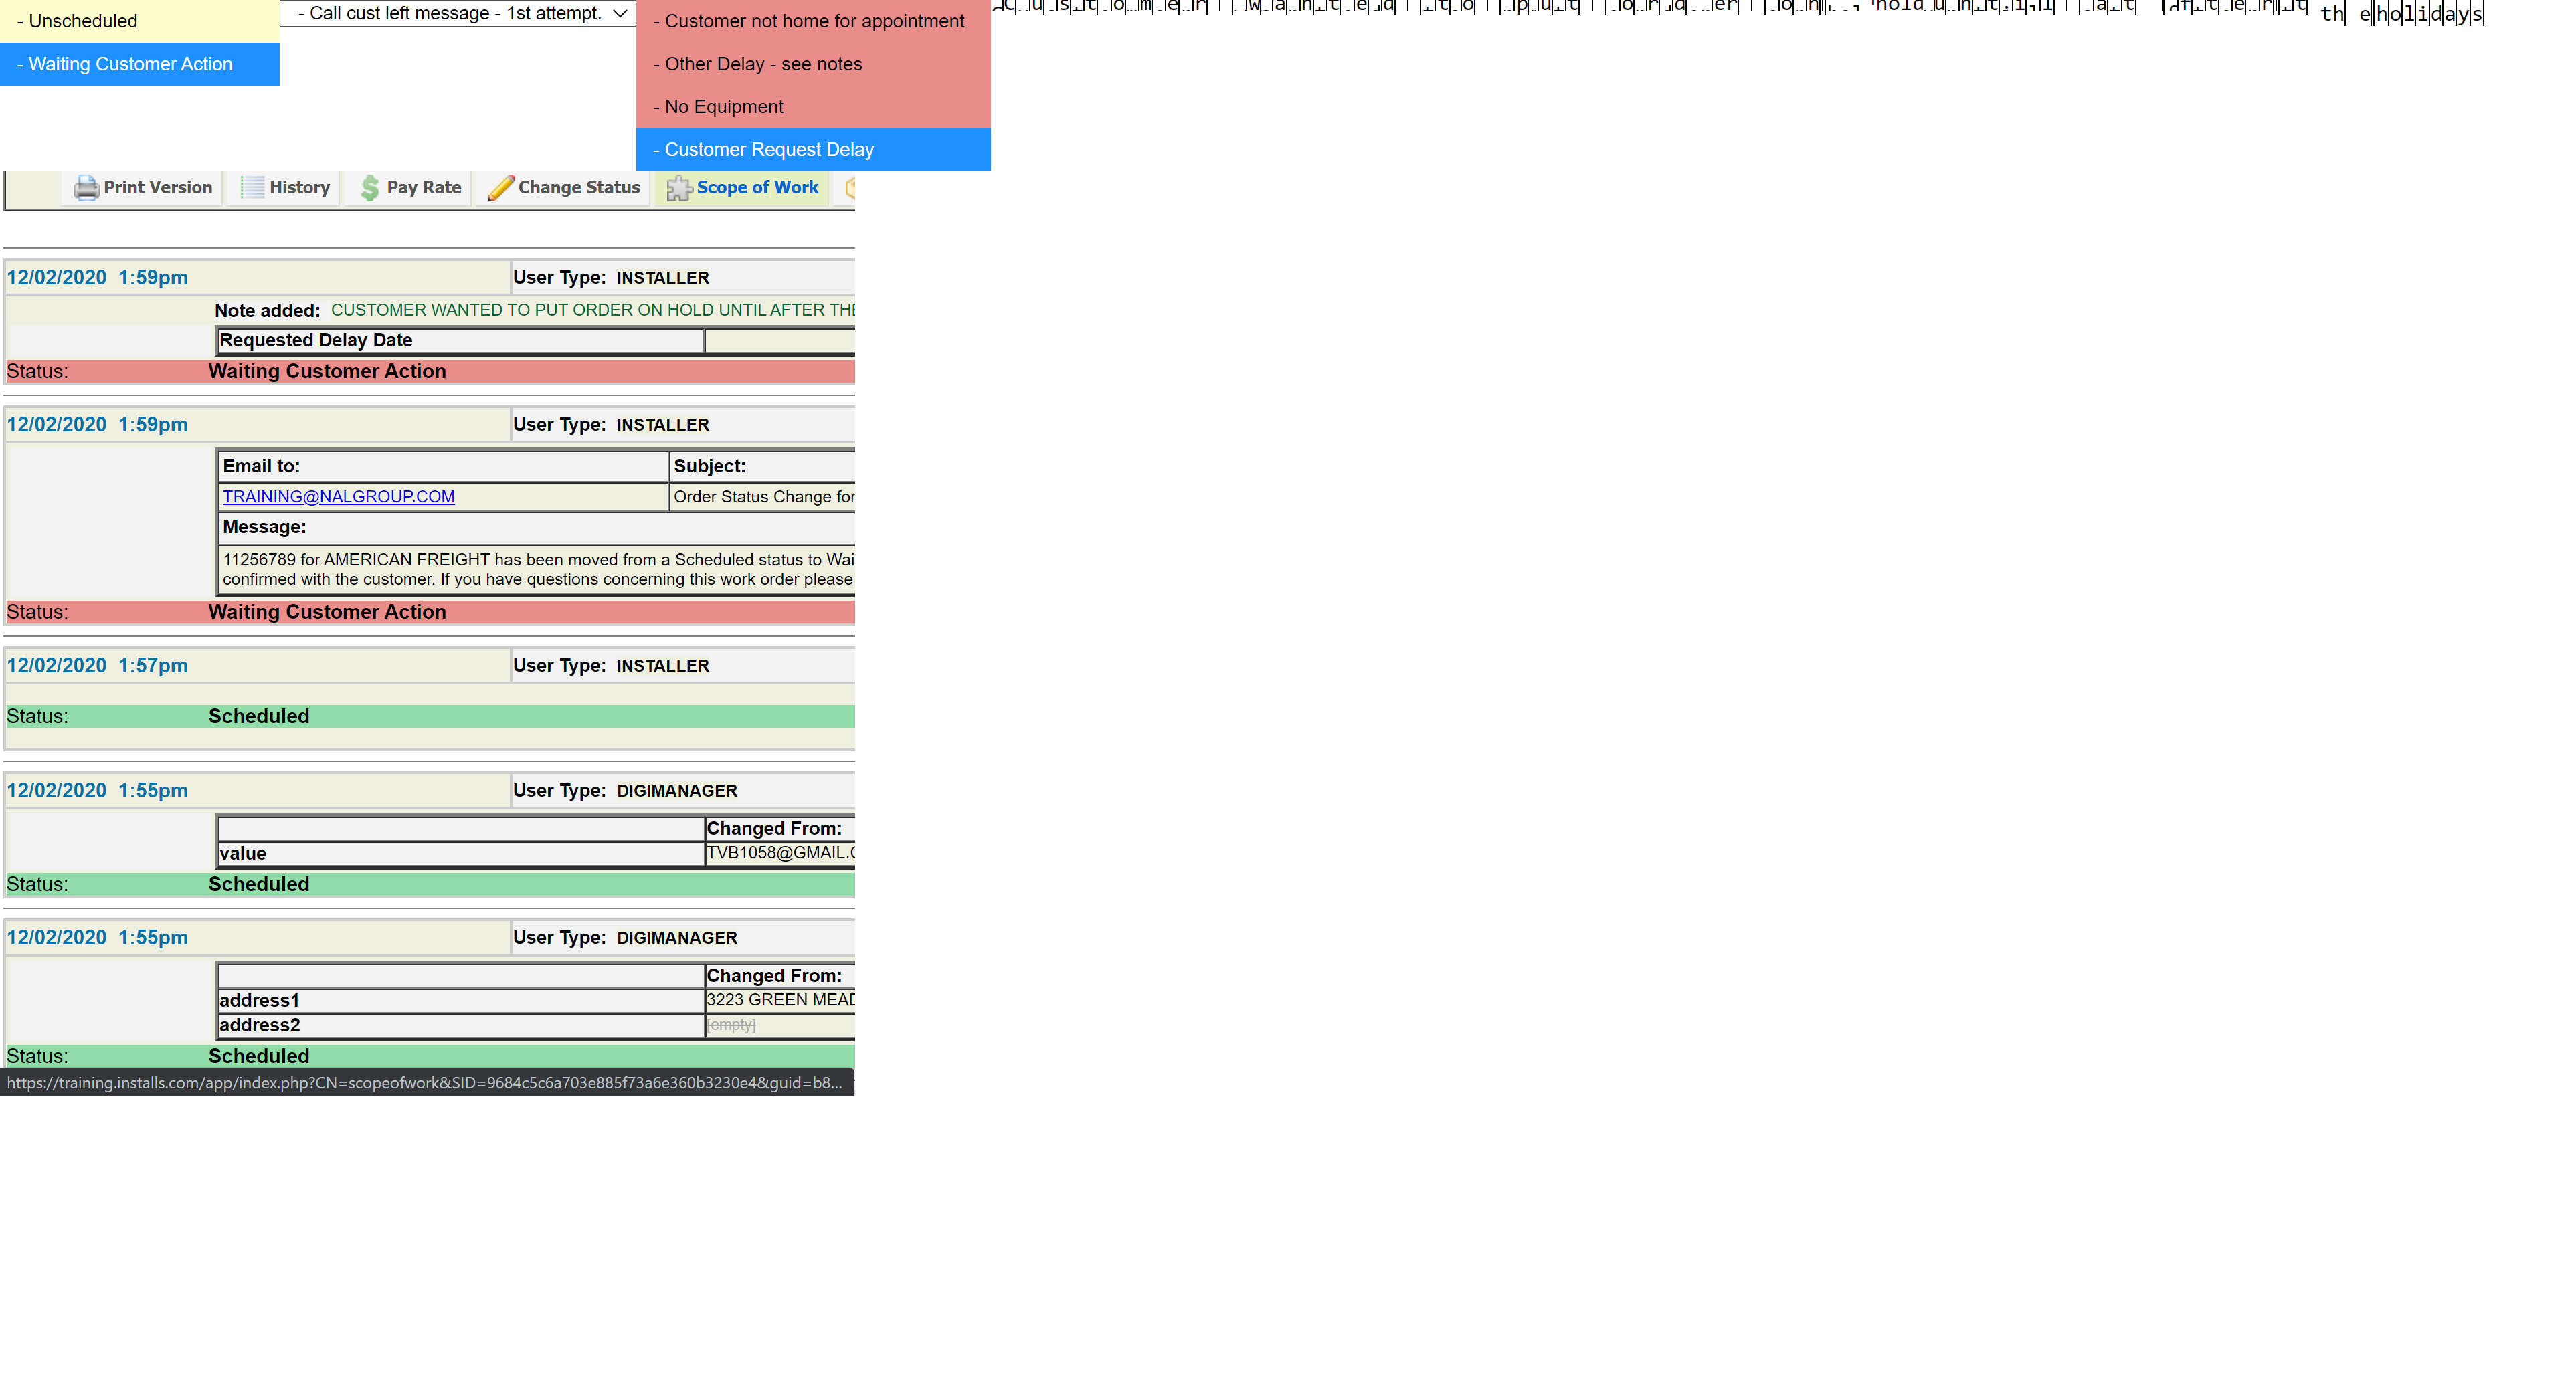2576x1398 pixels.
Task: Click the first 12/02/2020 1:59pm timestamp
Action: (x=97, y=278)
